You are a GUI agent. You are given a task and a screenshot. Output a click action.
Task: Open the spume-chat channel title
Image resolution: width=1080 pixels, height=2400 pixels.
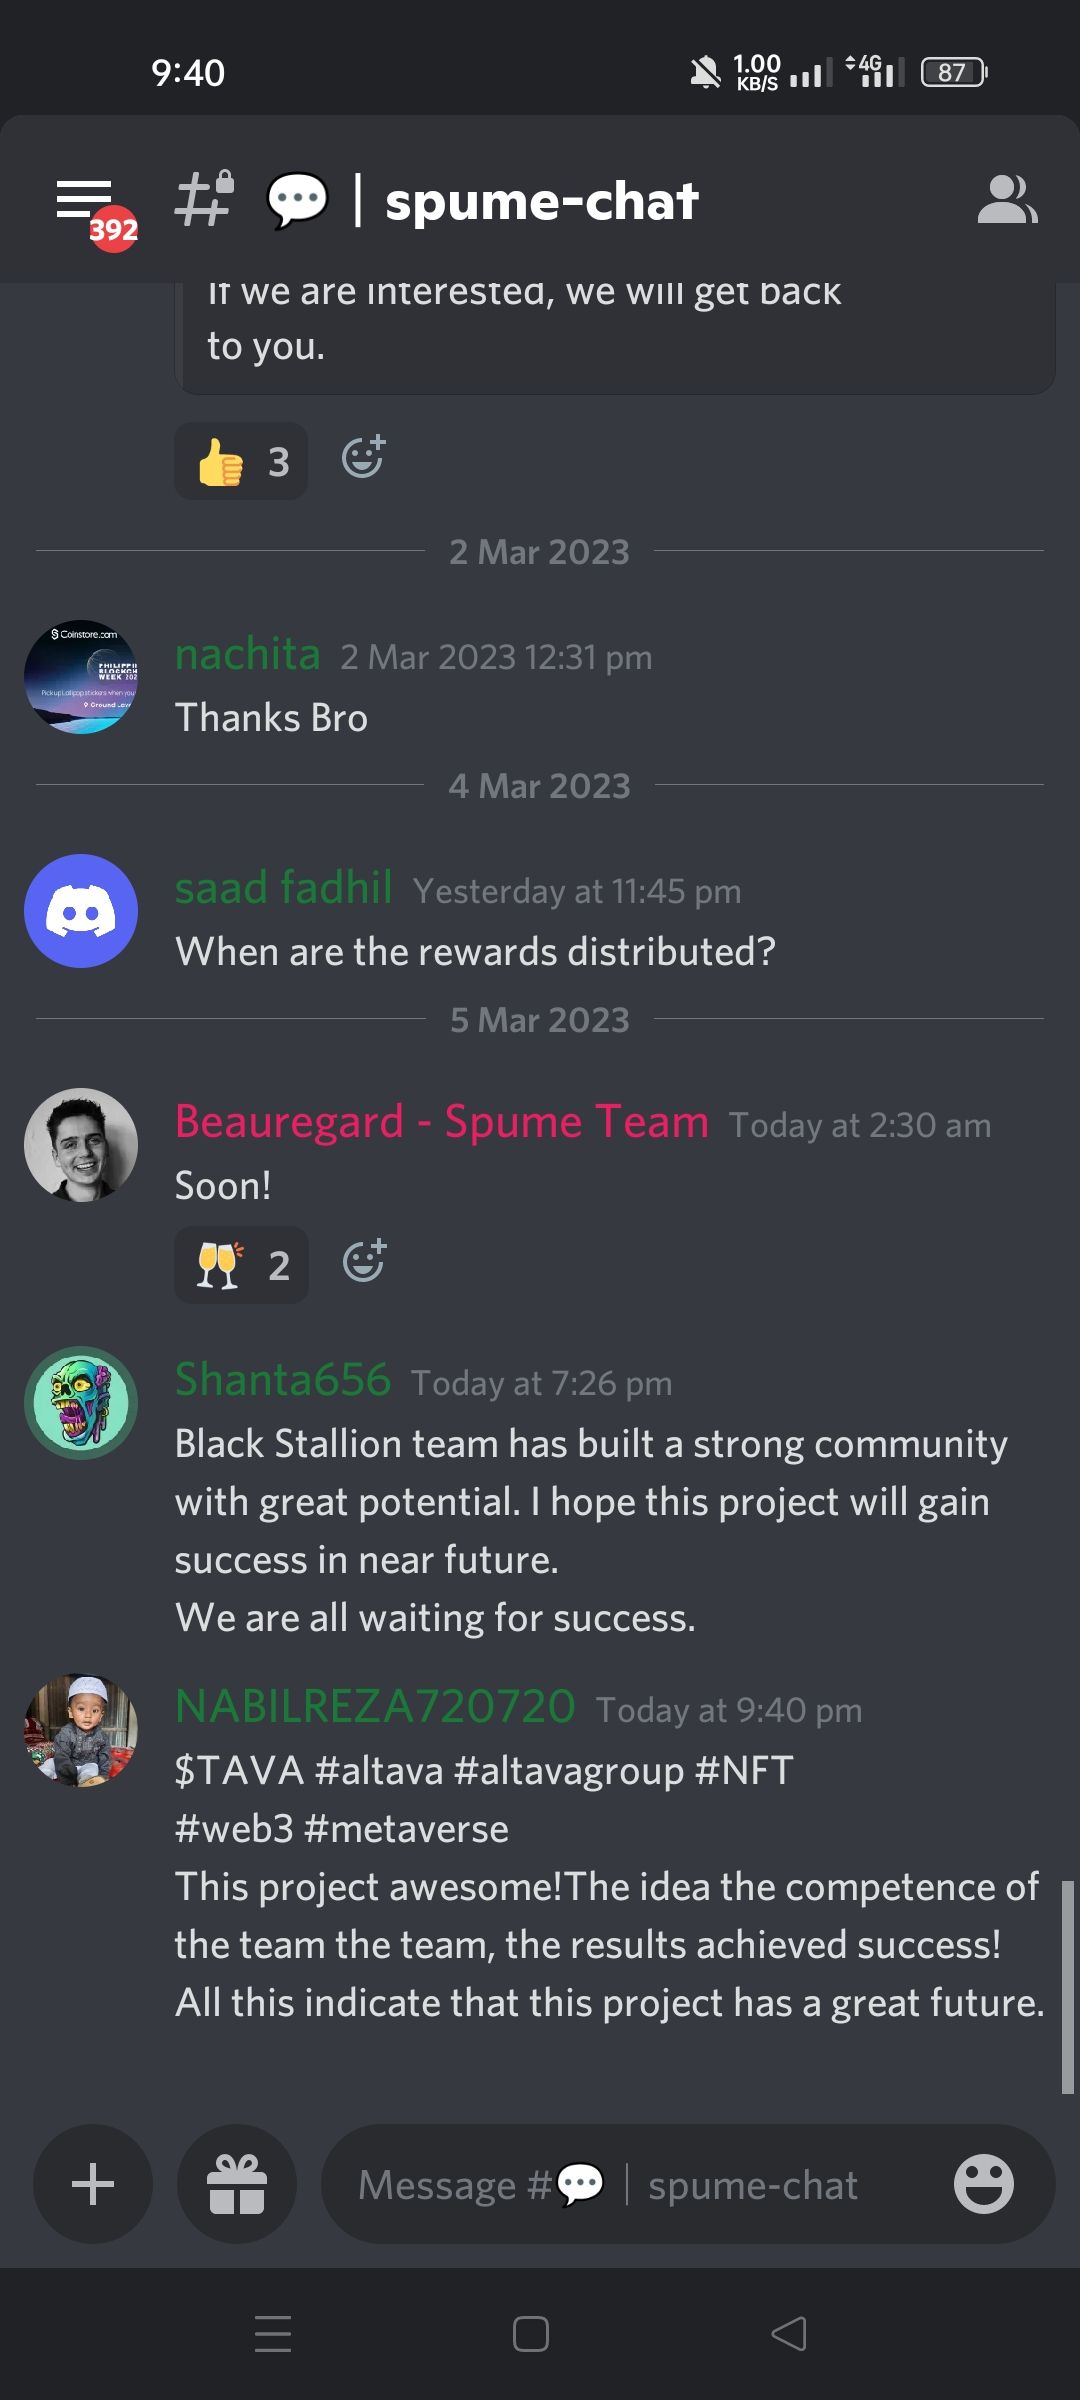[541, 201]
